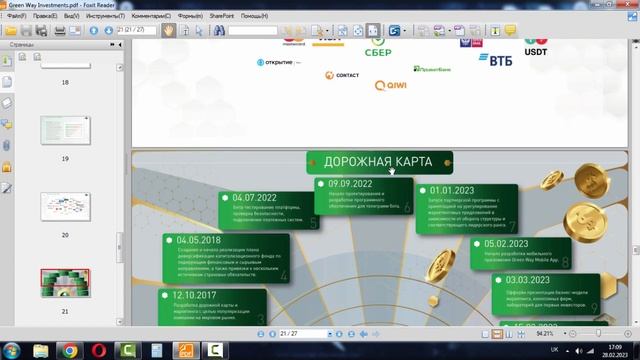Viewport: 640px width, 360px height.
Task: Go to next page with down arrow
Action: [109, 31]
